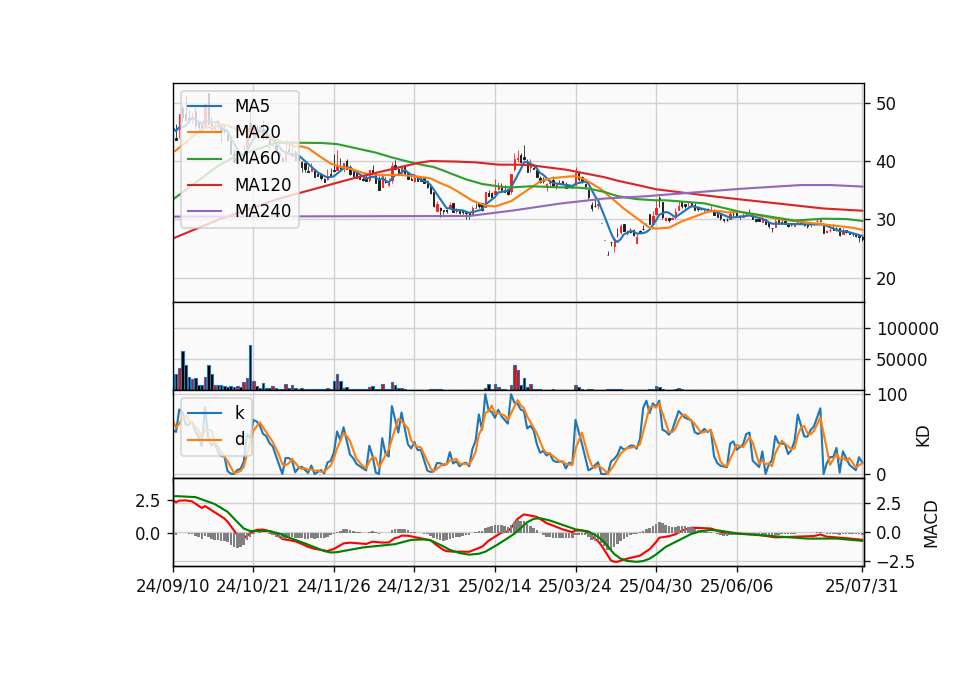The height and width of the screenshot is (690, 960).
Task: Click the 25/03/24 date axis label
Action: (575, 586)
